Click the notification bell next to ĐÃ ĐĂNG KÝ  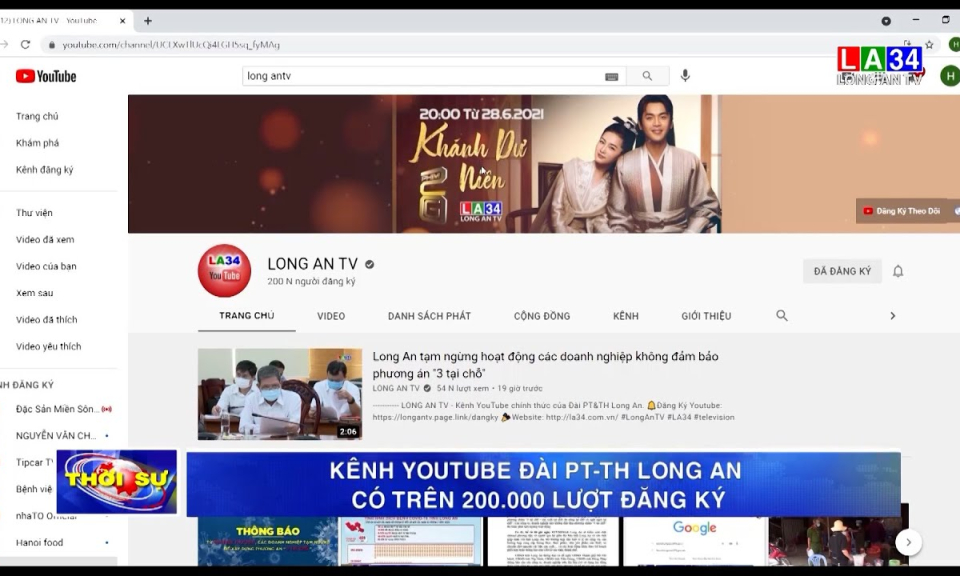898,271
